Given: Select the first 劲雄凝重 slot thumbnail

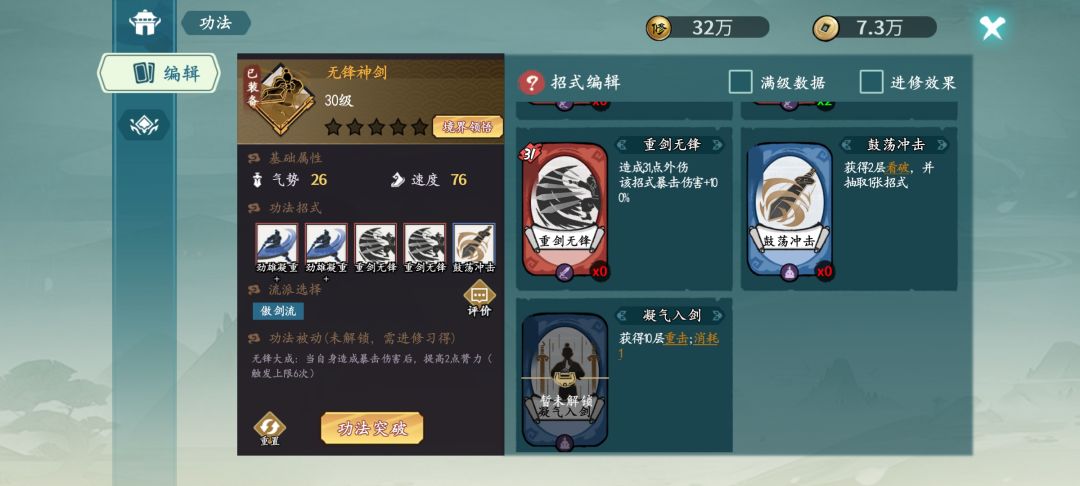Looking at the screenshot, I should click(x=277, y=243).
